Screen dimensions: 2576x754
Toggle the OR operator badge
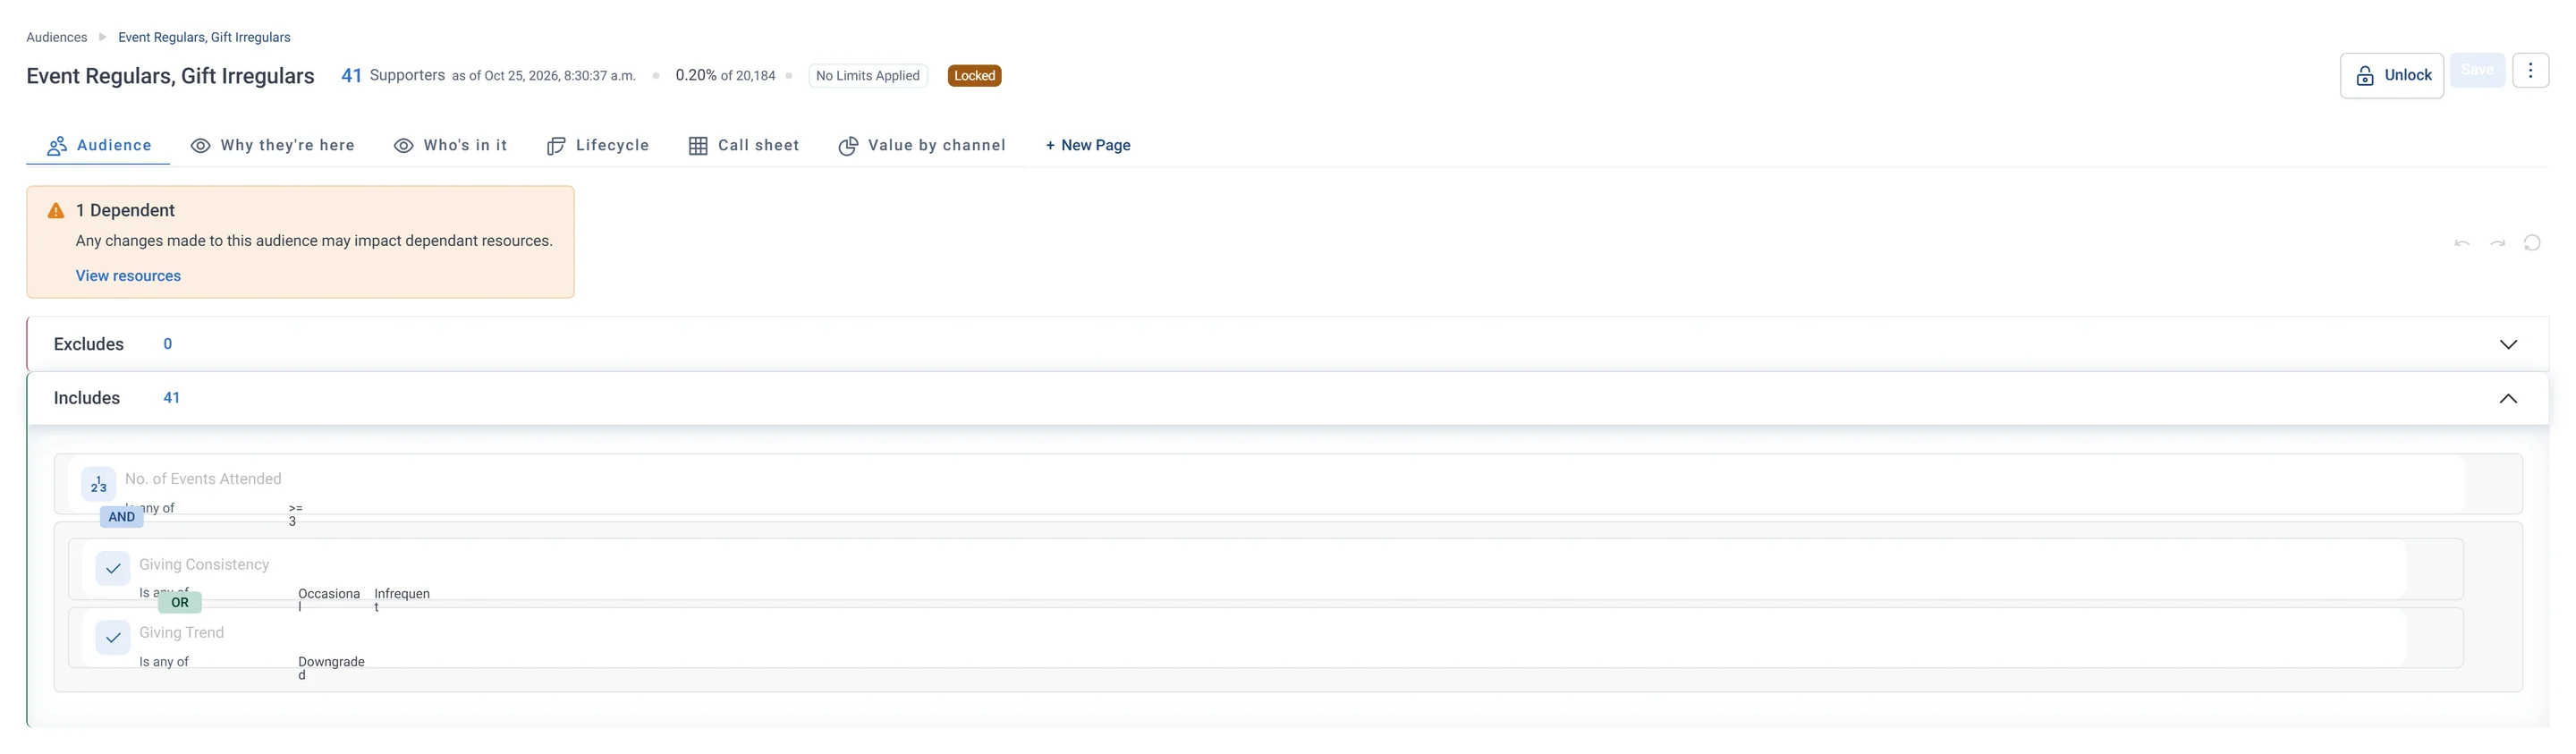point(180,603)
